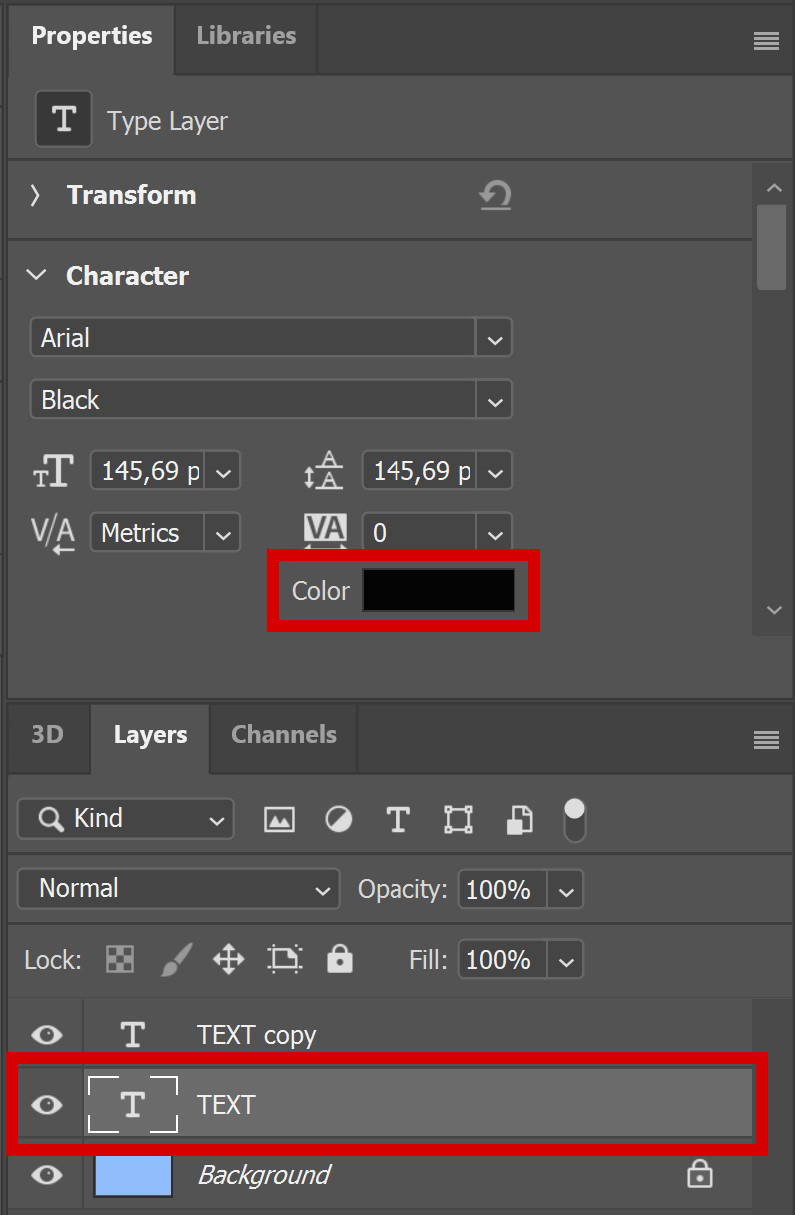
Task: Open the Layers panel menu icon
Action: (x=766, y=740)
